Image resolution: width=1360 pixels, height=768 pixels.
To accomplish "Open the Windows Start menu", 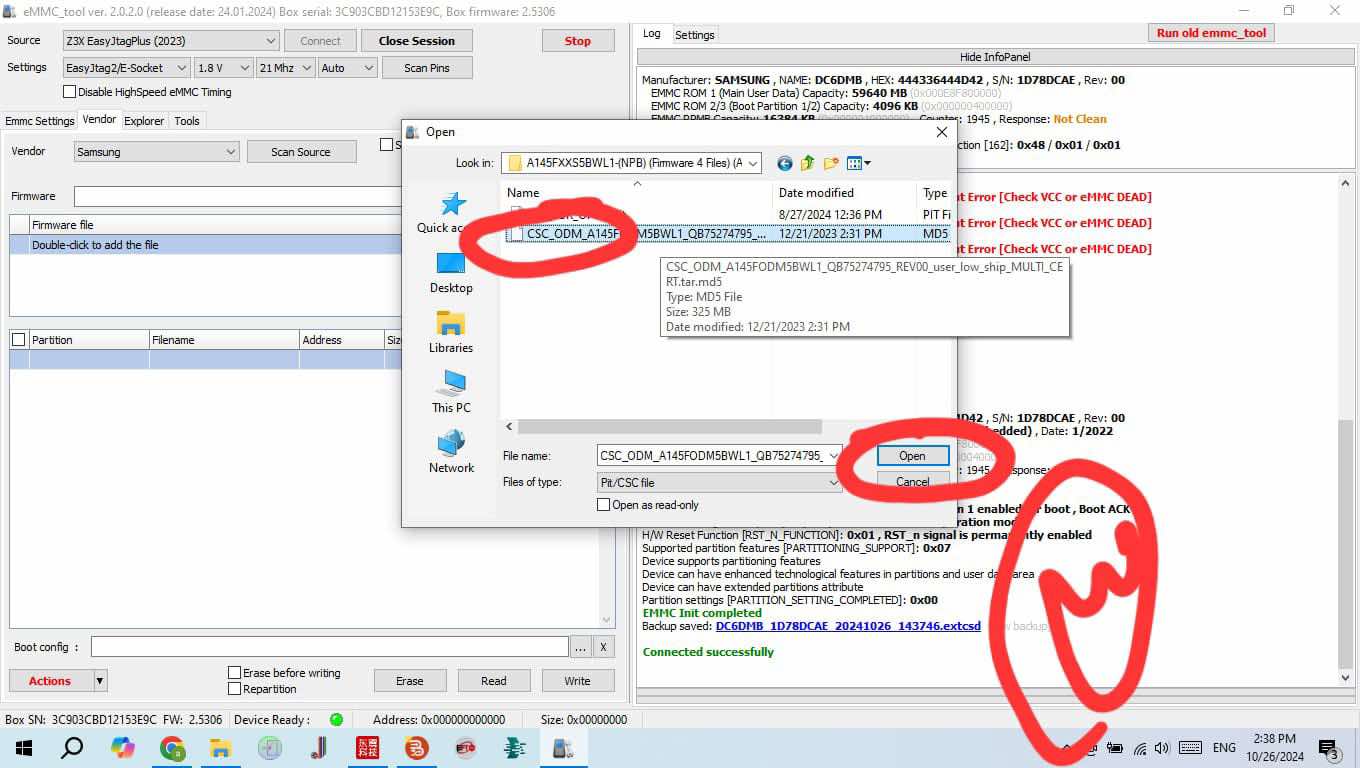I will point(24,748).
